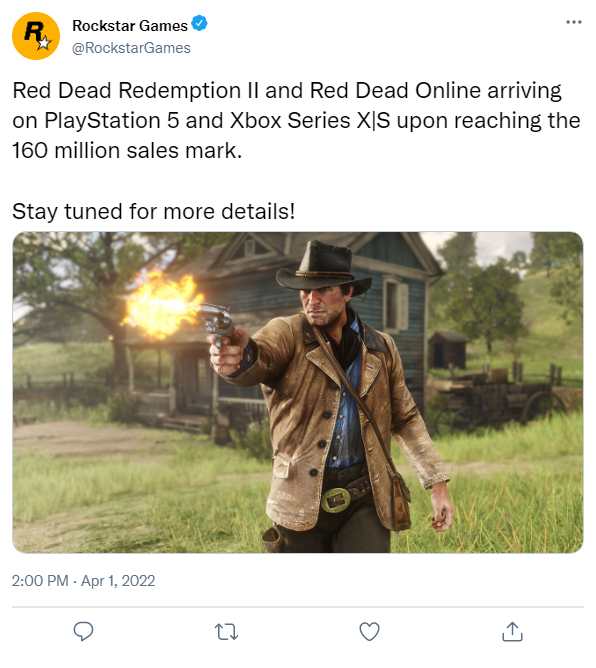This screenshot has height=668, width=596.
Task: Retweet this Rockstar Games post
Action: coord(226,632)
